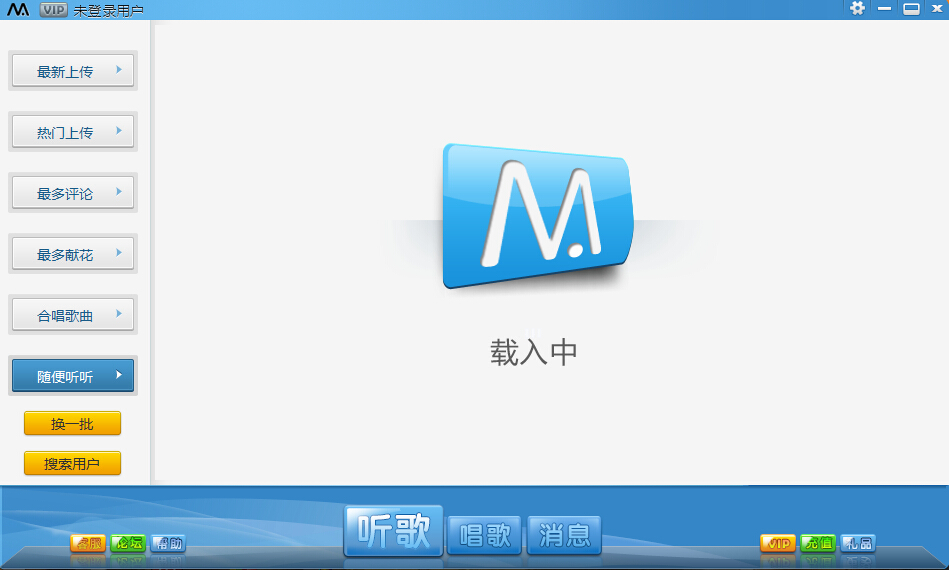Screen dimensions: 949x570
Task: Expand the 热门上传 category arrow
Action: pyautogui.click(x=119, y=131)
